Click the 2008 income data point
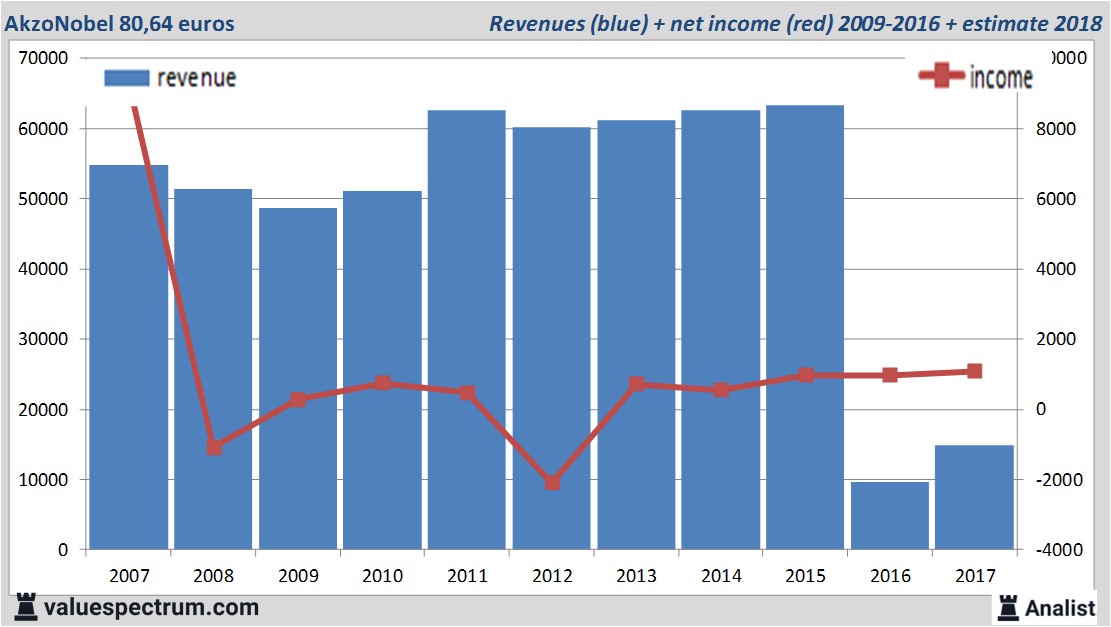The image size is (1111, 627). (x=214, y=447)
